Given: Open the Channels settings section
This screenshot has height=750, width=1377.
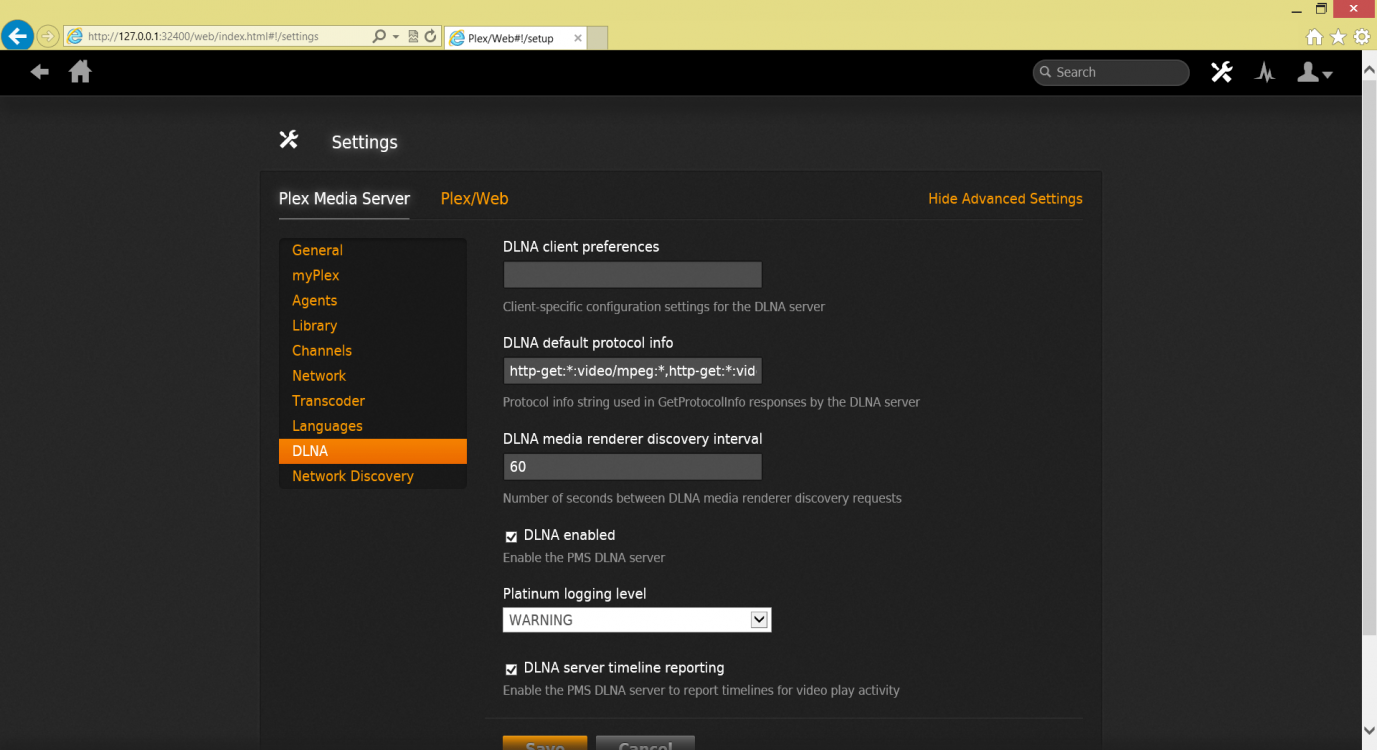Looking at the screenshot, I should click(373, 350).
